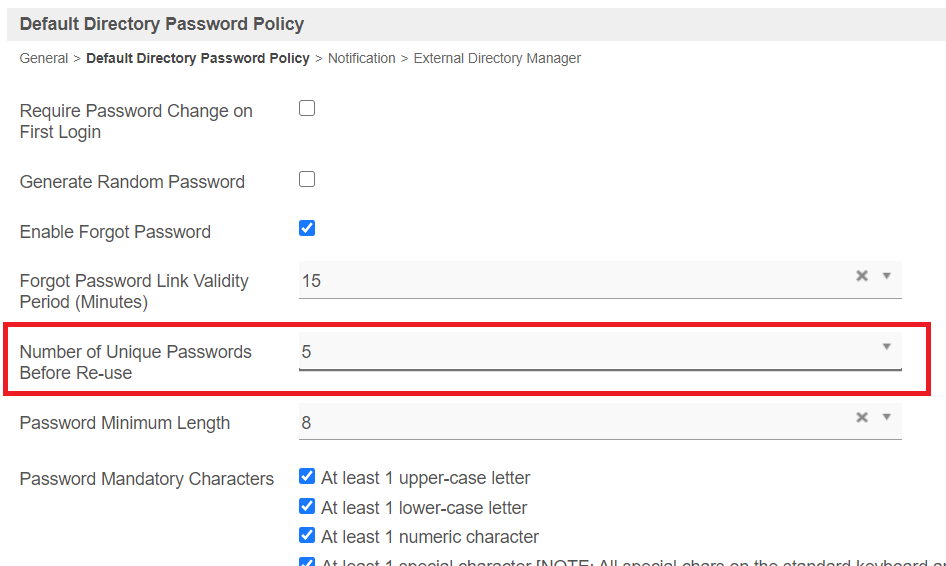Enable Require Password Change on First Login

coord(307,108)
